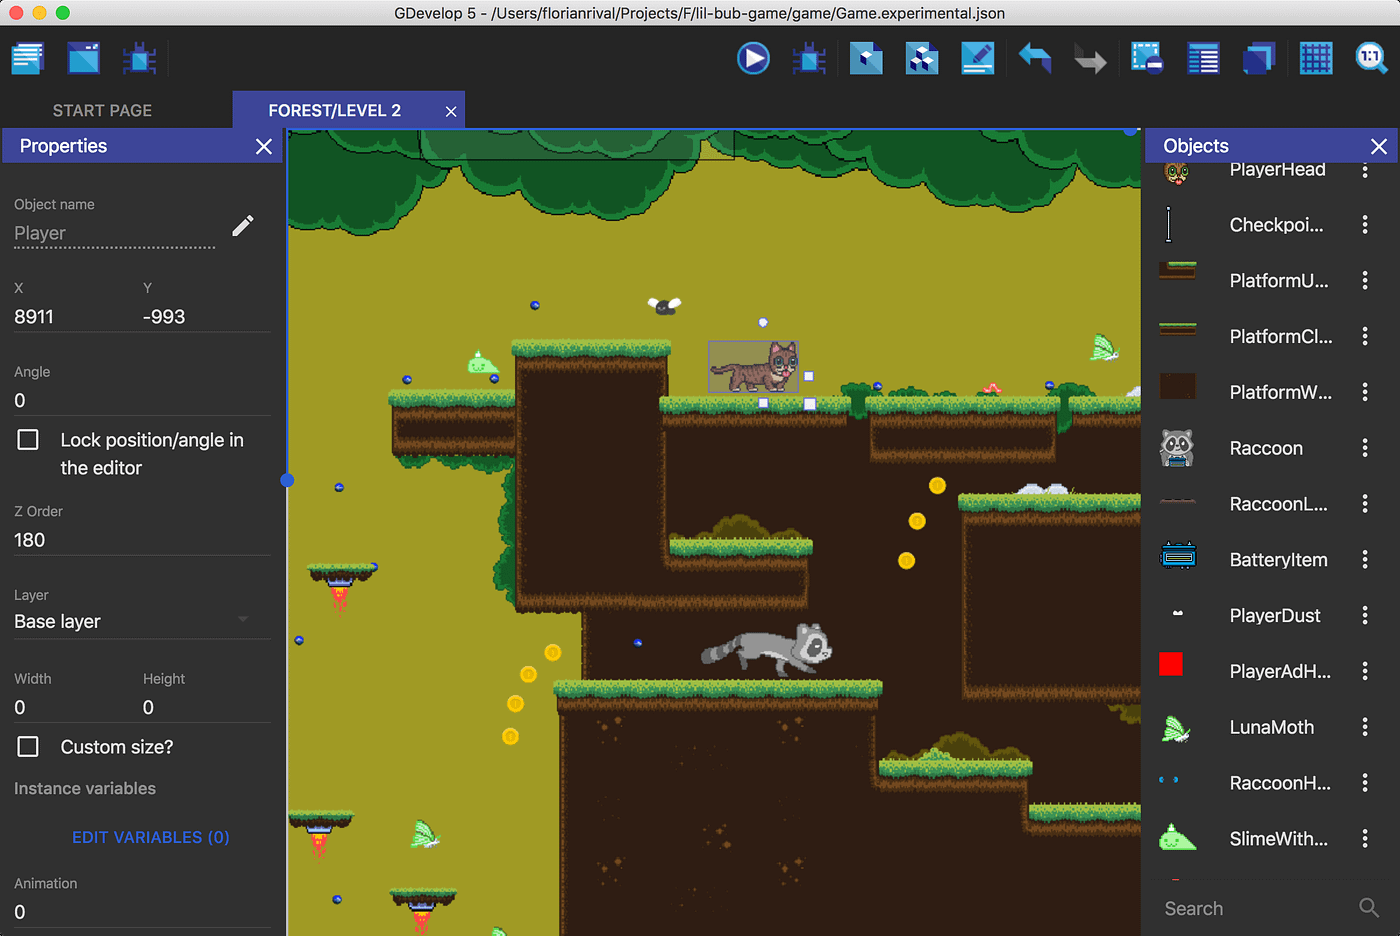Open the Instances list icon
Viewport: 1400px width, 936px height.
click(x=1203, y=57)
